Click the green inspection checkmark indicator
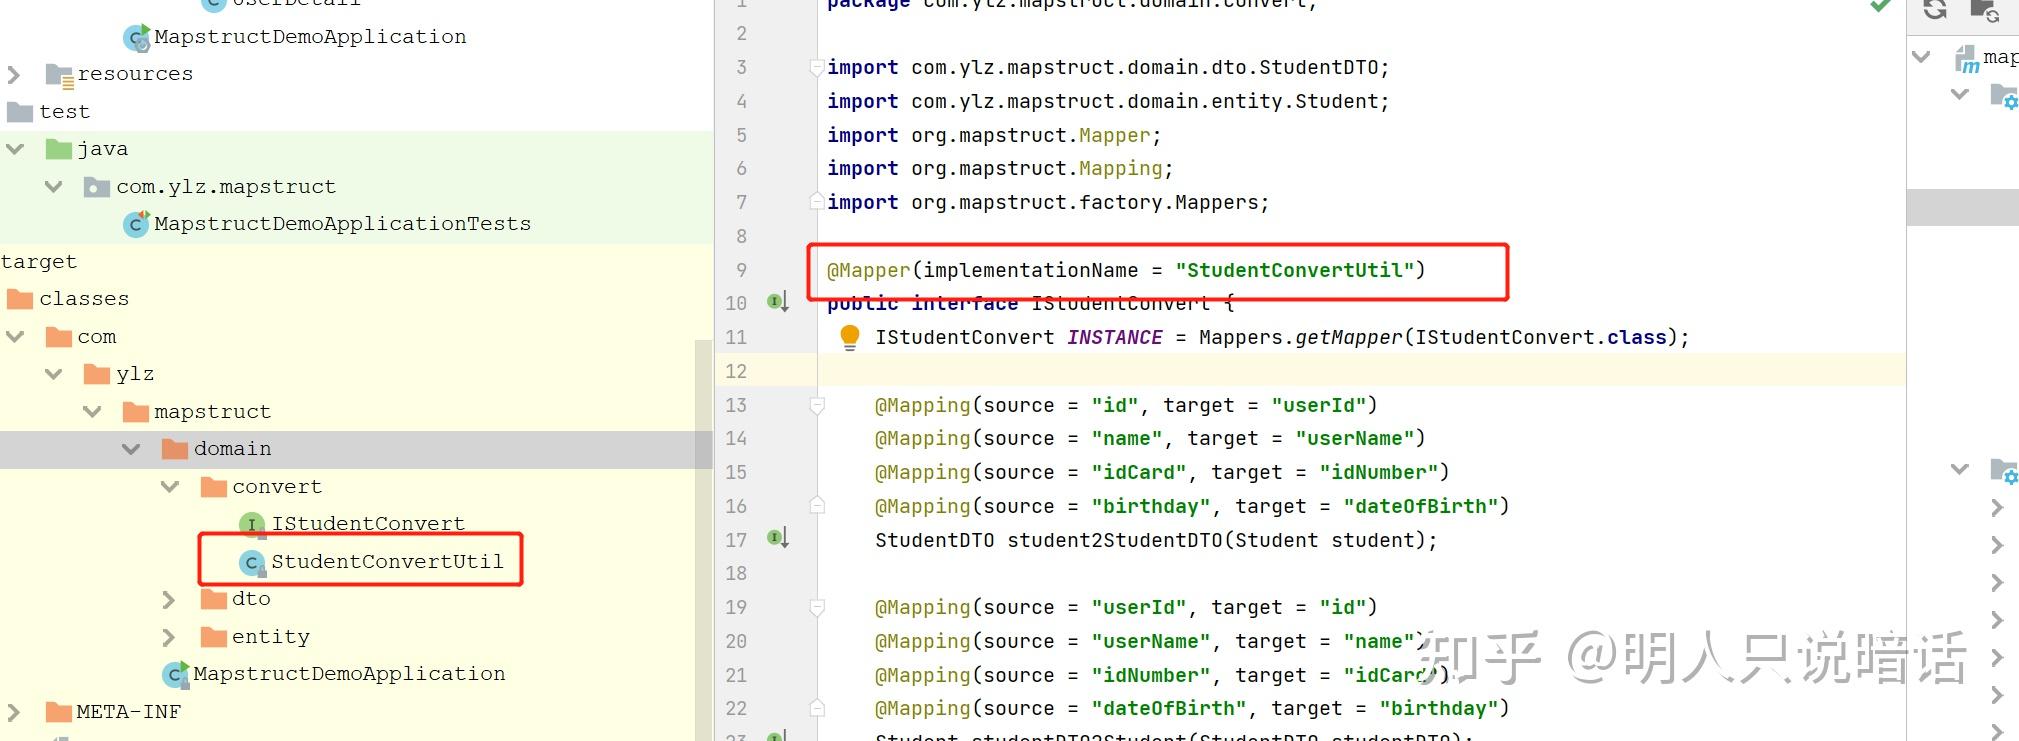 tap(1880, 6)
